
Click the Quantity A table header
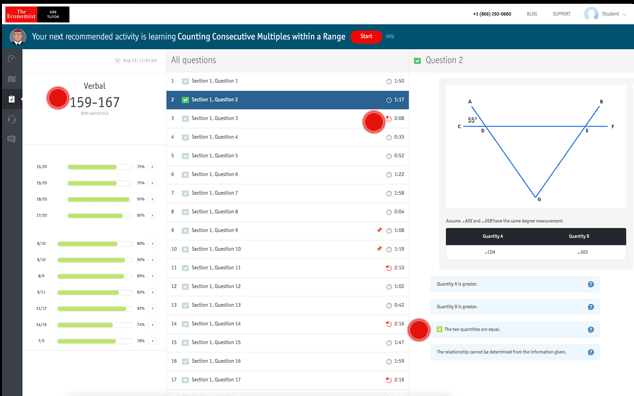[x=492, y=236]
